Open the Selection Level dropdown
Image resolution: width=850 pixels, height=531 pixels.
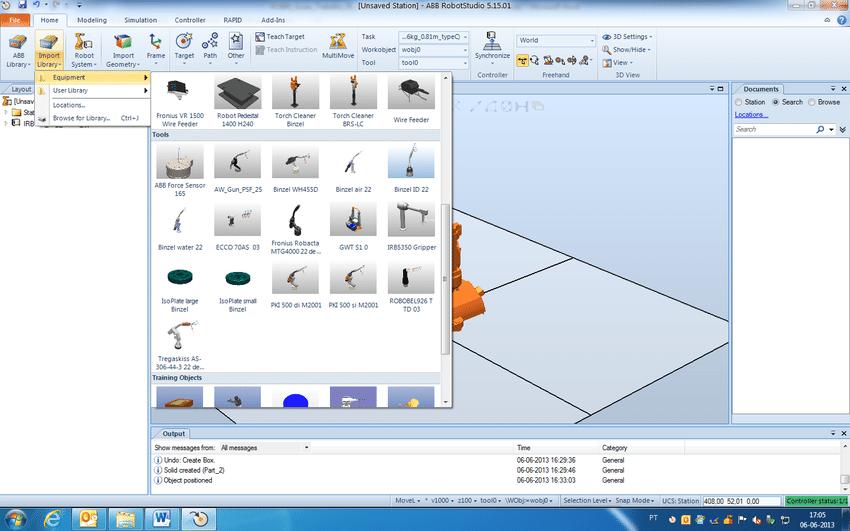(x=587, y=501)
